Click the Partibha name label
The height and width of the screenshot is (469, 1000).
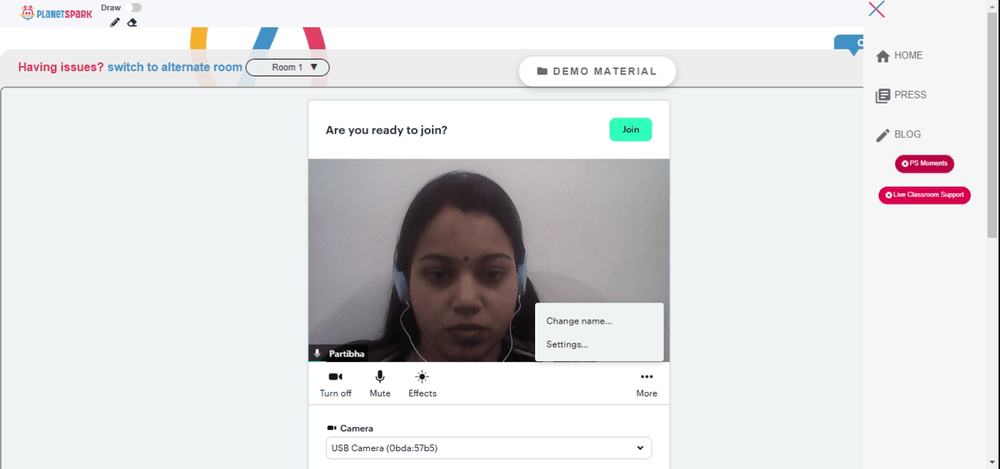point(347,354)
